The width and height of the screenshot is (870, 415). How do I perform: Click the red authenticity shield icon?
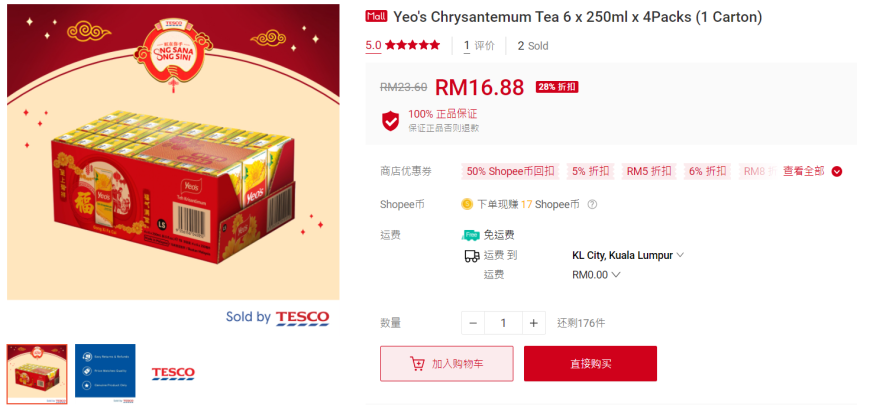391,121
